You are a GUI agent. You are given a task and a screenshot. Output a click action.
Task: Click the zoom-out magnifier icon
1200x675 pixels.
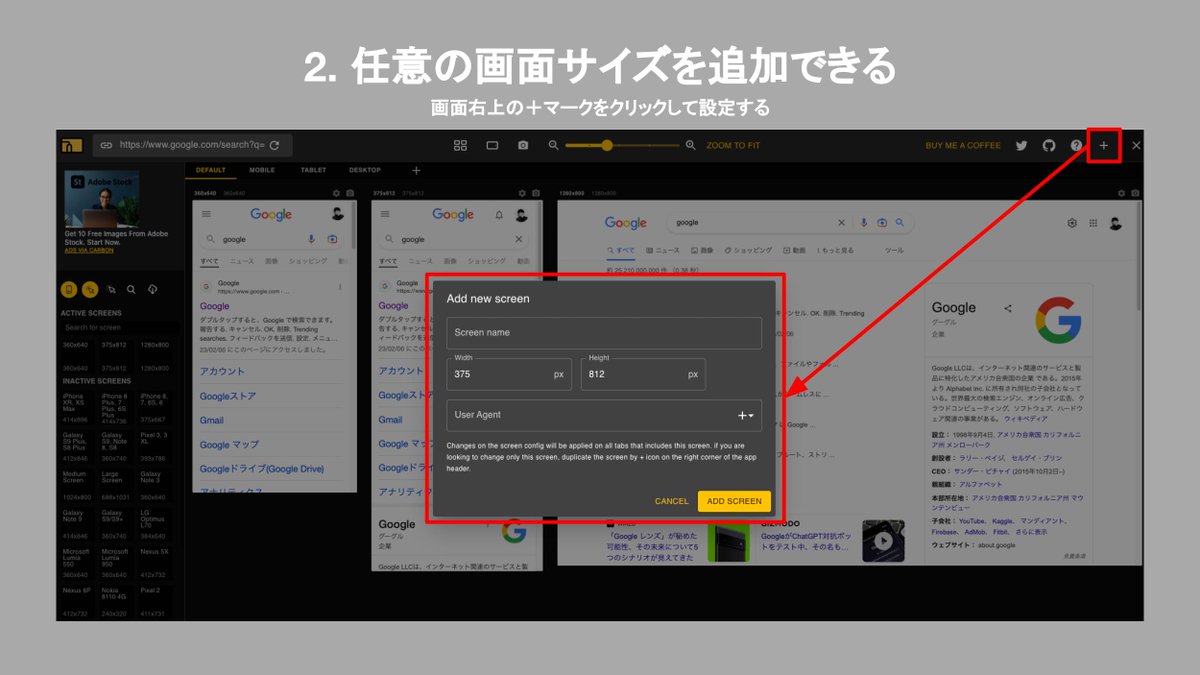(x=553, y=145)
